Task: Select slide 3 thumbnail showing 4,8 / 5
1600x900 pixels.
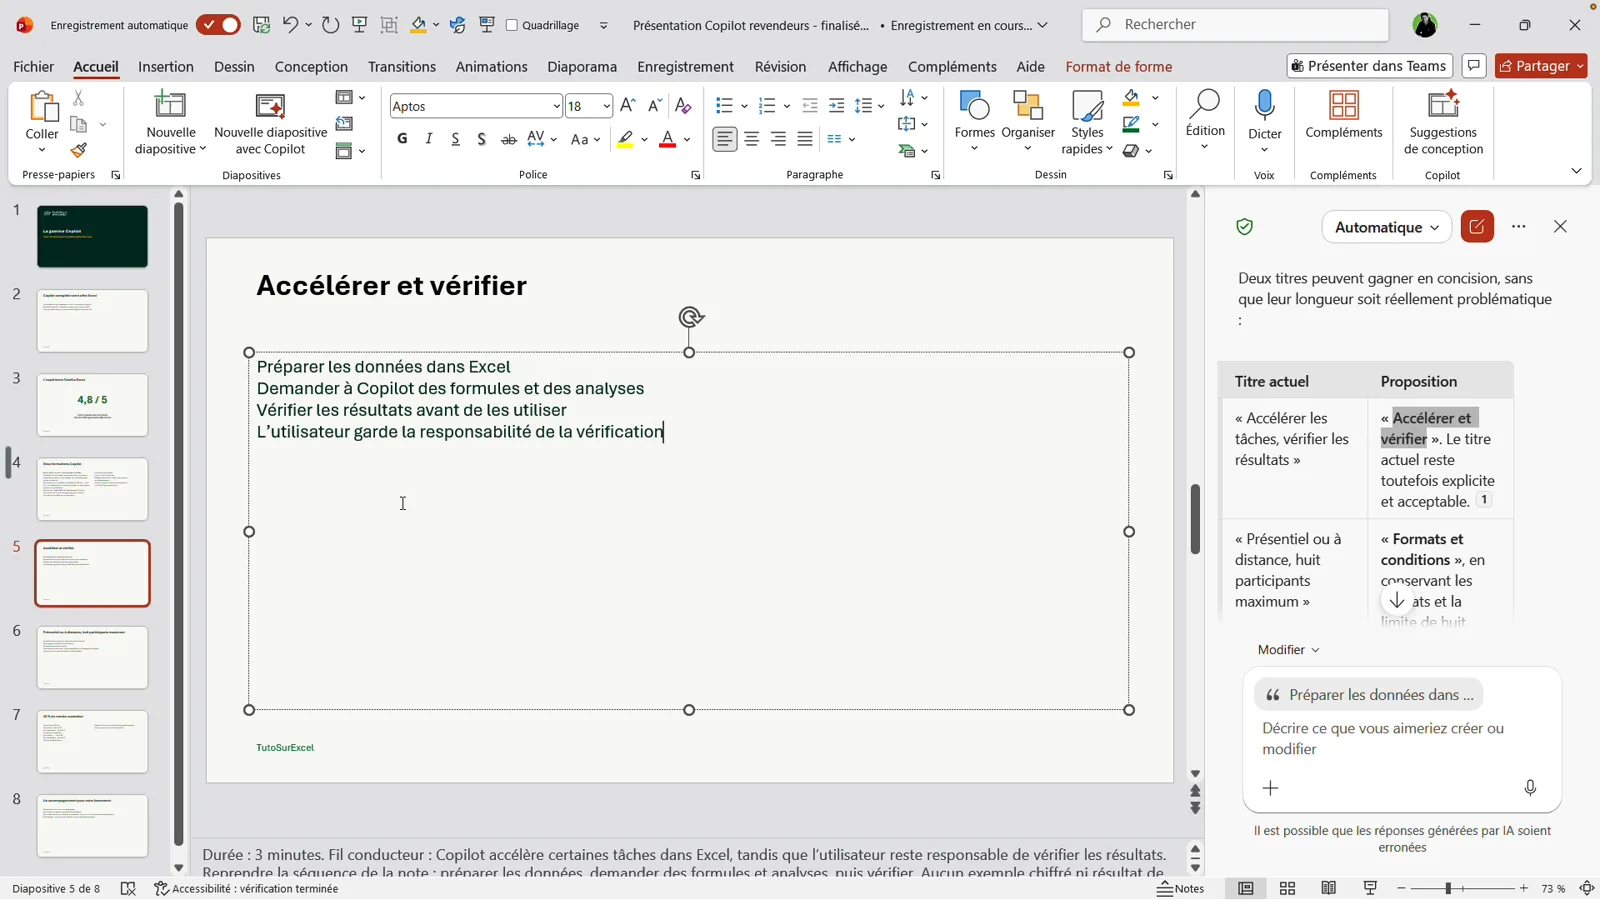Action: pyautogui.click(x=92, y=405)
